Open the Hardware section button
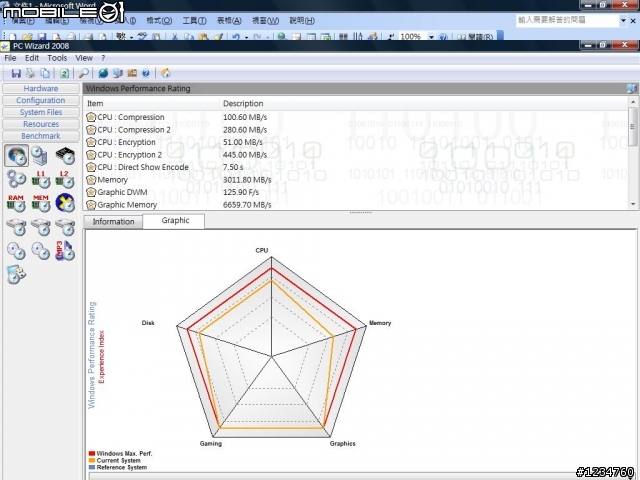The width and height of the screenshot is (640, 480). coord(41,89)
